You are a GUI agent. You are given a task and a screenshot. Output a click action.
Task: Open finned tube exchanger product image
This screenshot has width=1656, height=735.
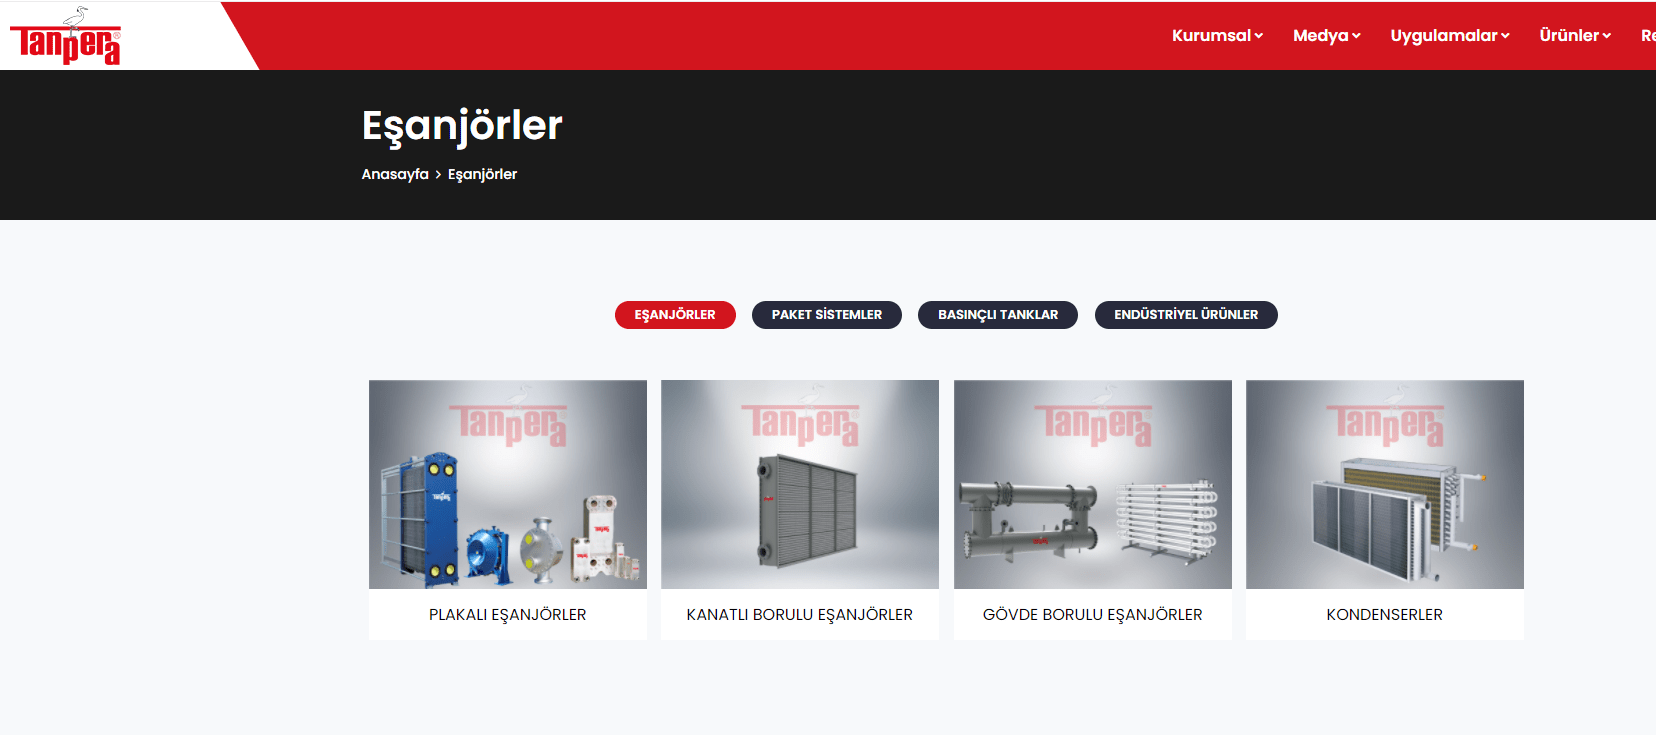[x=800, y=484]
